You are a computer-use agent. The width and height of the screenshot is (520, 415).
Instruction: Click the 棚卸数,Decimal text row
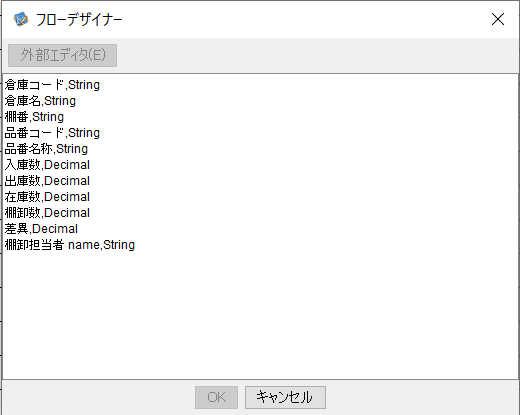(47, 213)
